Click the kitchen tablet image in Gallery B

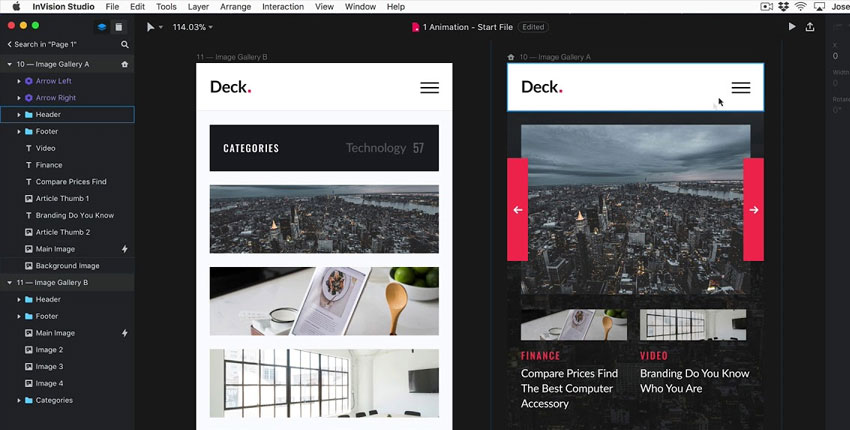point(324,301)
